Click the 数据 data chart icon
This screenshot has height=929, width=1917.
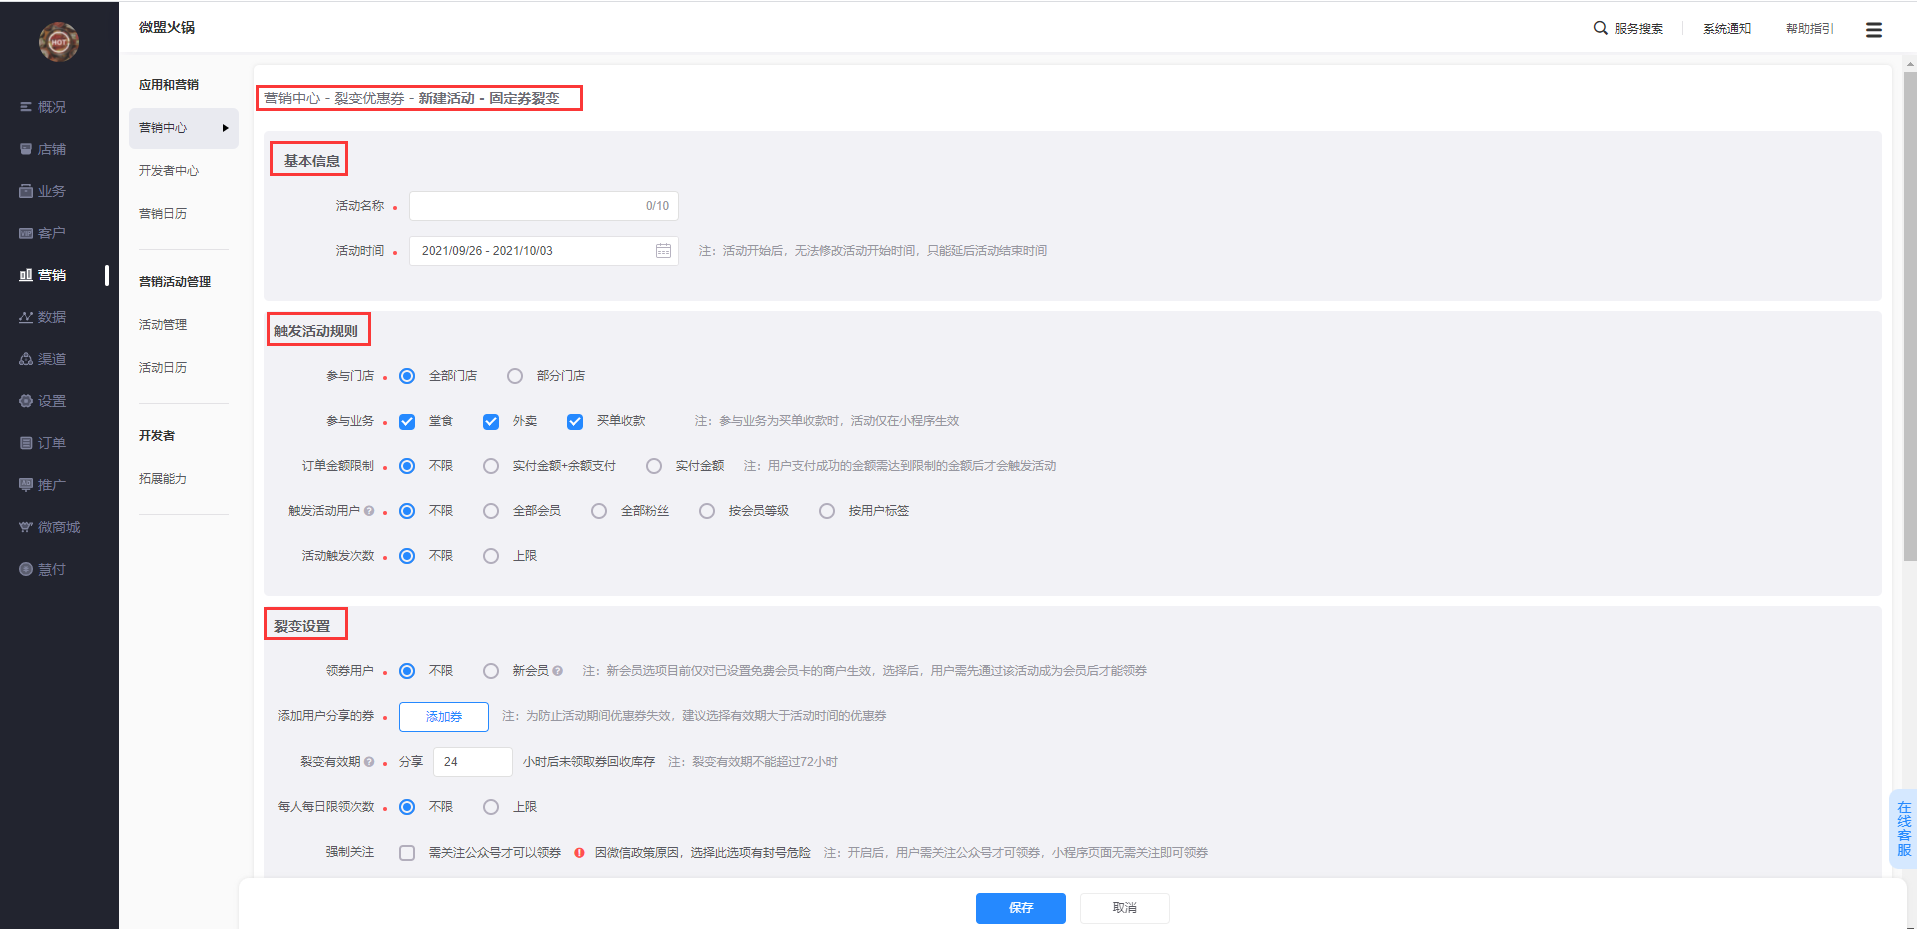pyautogui.click(x=26, y=317)
